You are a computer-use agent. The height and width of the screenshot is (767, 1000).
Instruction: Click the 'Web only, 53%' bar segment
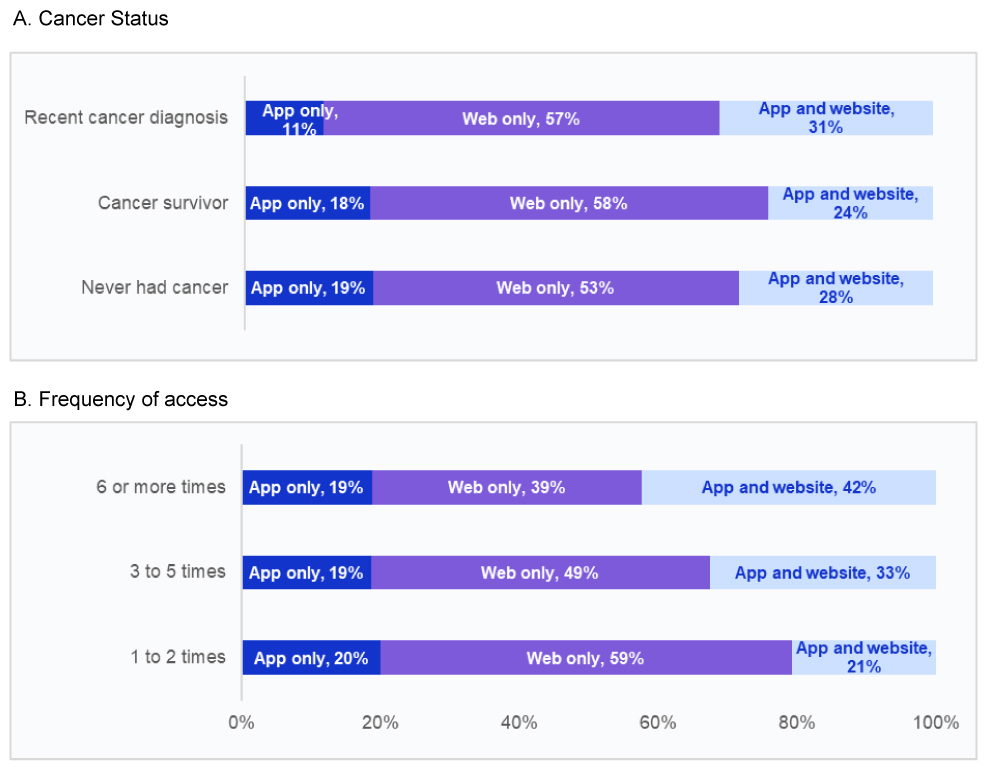click(x=555, y=288)
